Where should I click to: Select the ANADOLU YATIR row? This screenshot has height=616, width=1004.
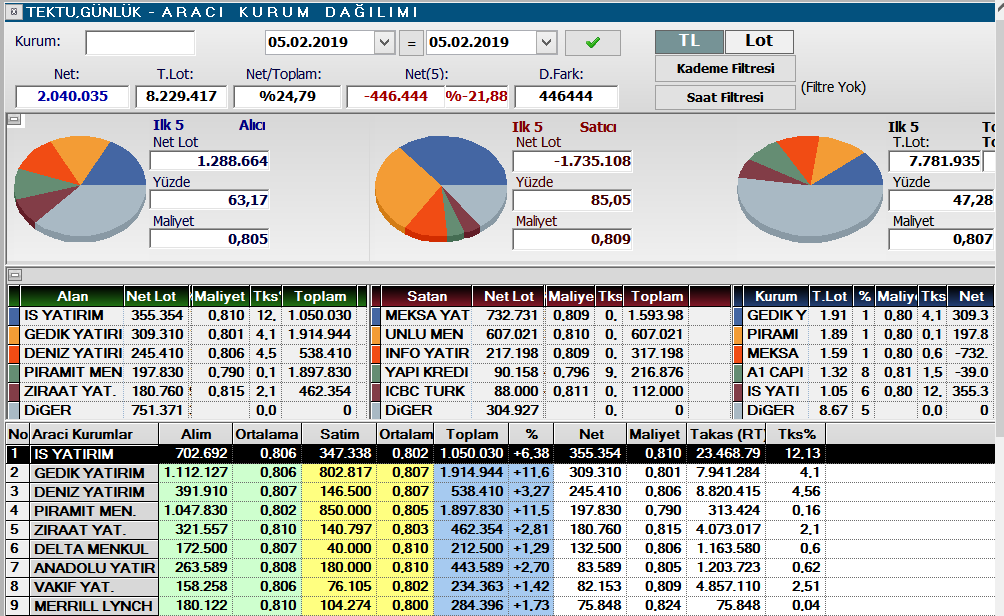coord(501,568)
